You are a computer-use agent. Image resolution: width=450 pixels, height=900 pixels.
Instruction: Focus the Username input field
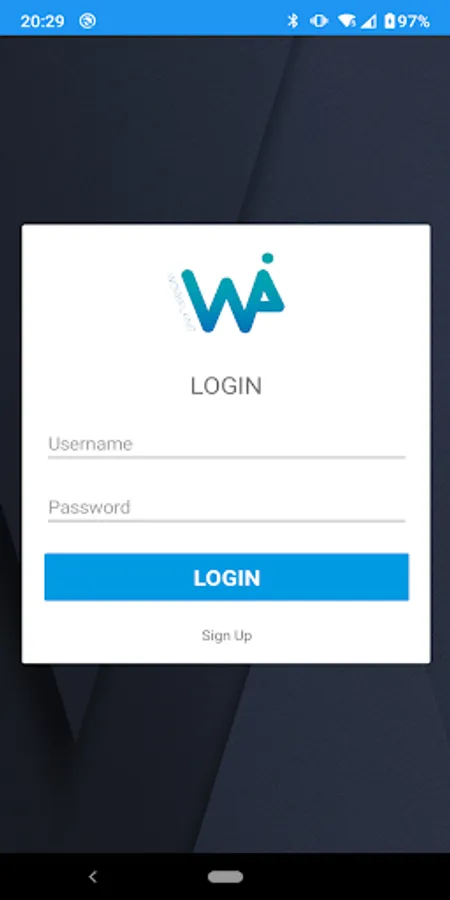pos(227,445)
